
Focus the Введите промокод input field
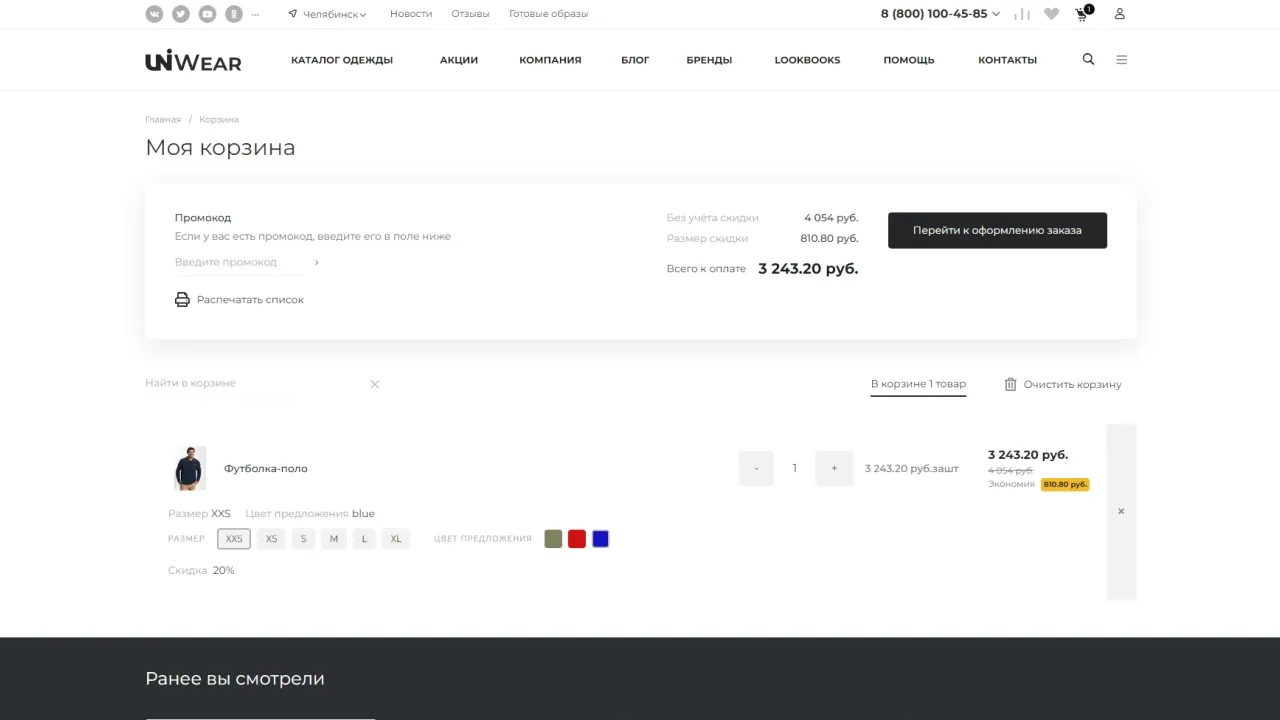(x=240, y=262)
